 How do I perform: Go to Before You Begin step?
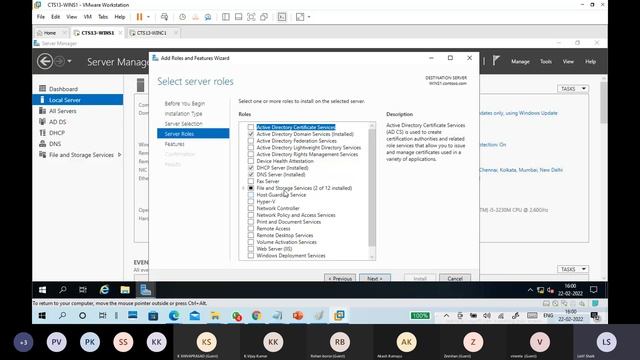[x=184, y=103]
